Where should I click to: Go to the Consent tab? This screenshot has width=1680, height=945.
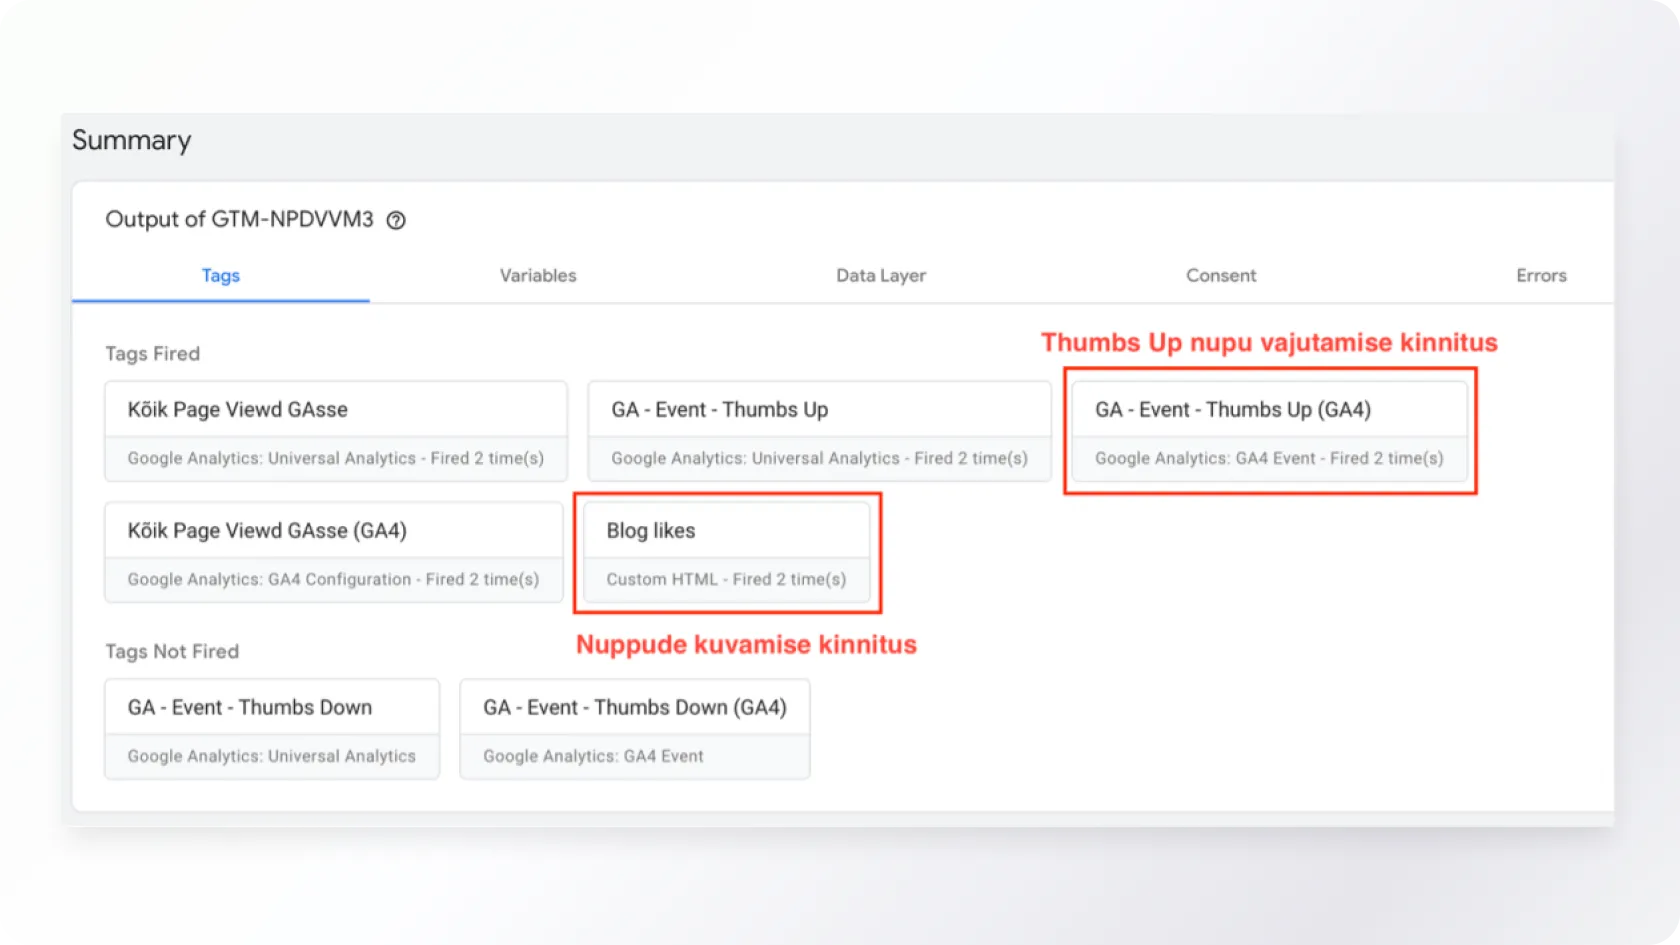[x=1221, y=276]
